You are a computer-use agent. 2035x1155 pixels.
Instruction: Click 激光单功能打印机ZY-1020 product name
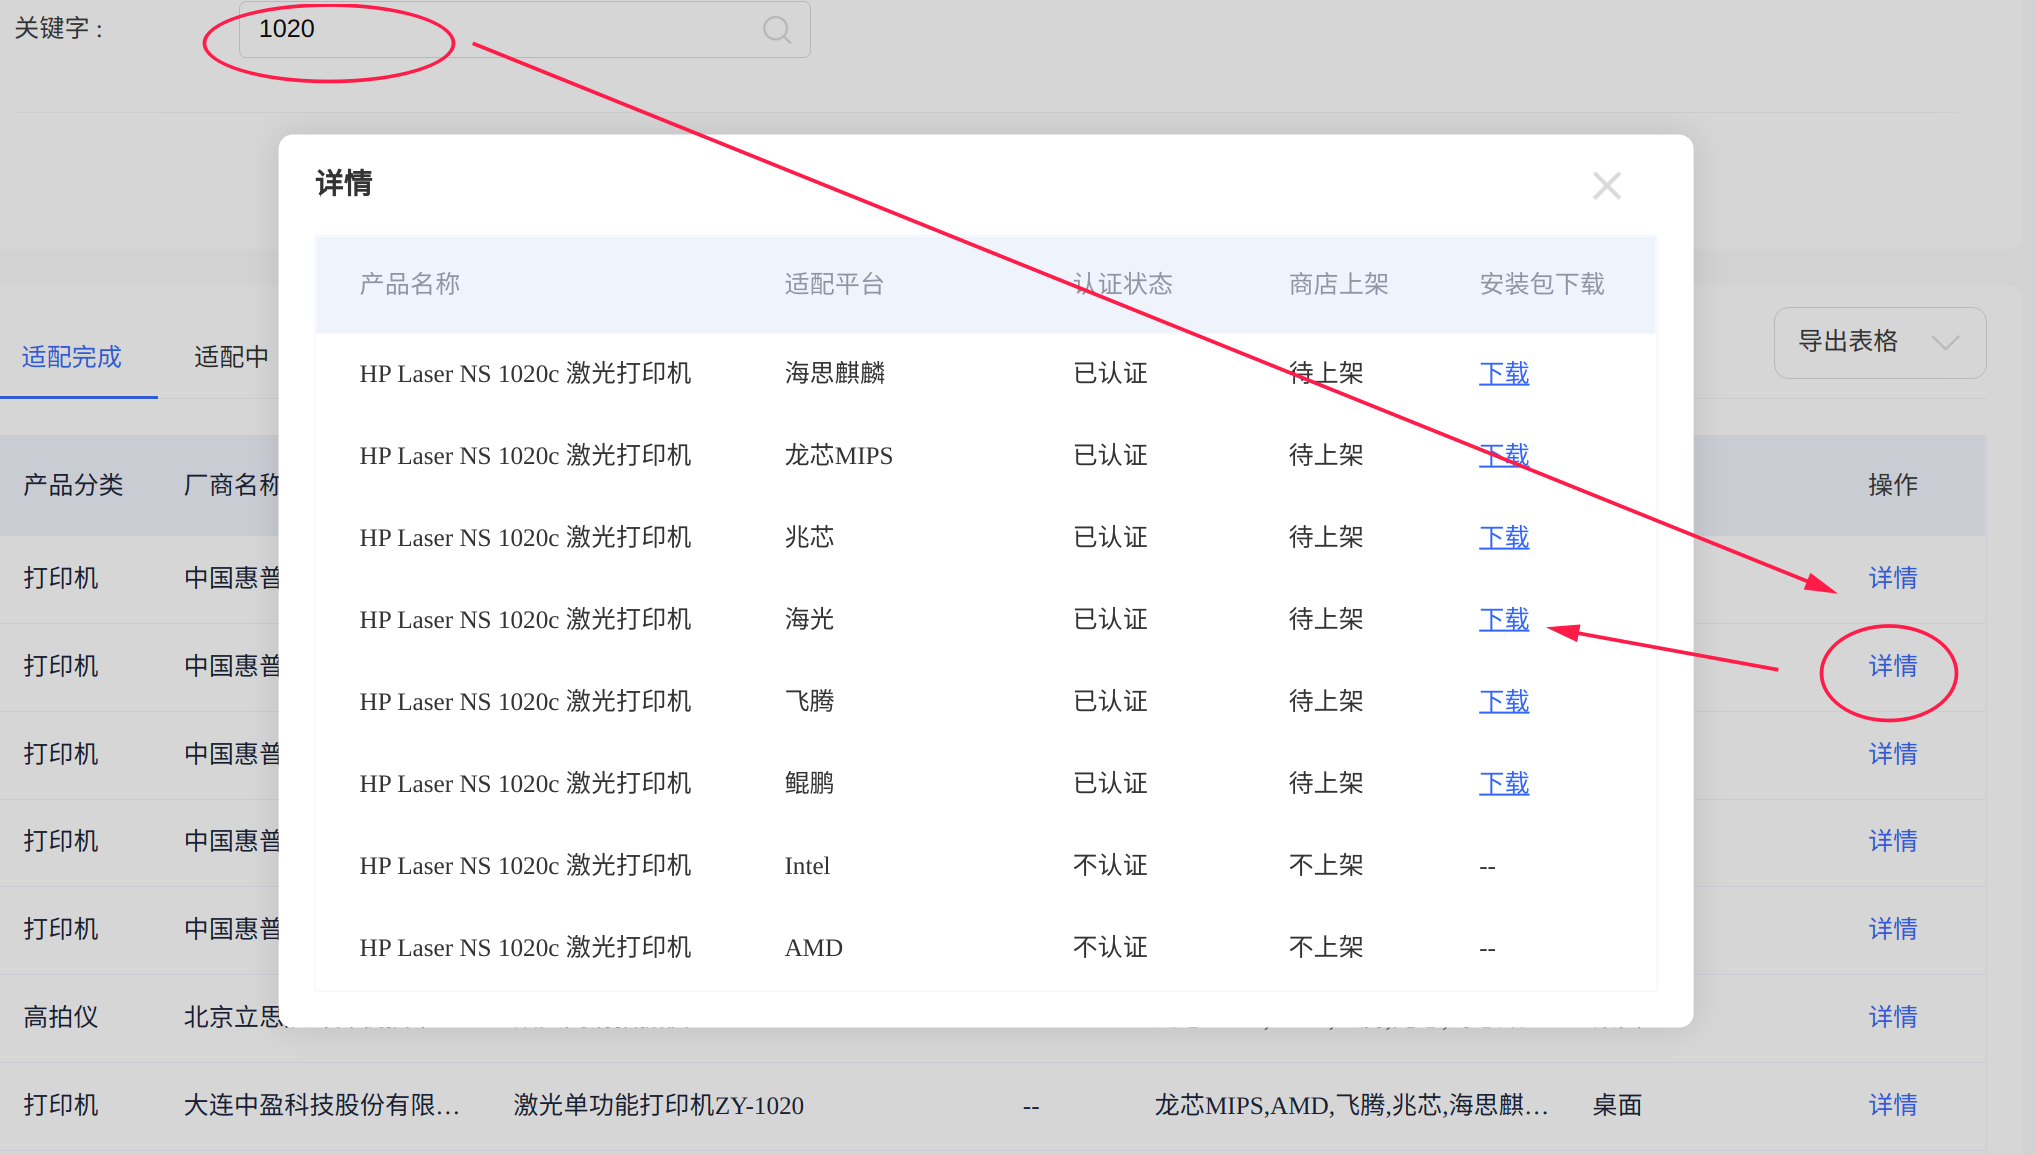658,1105
